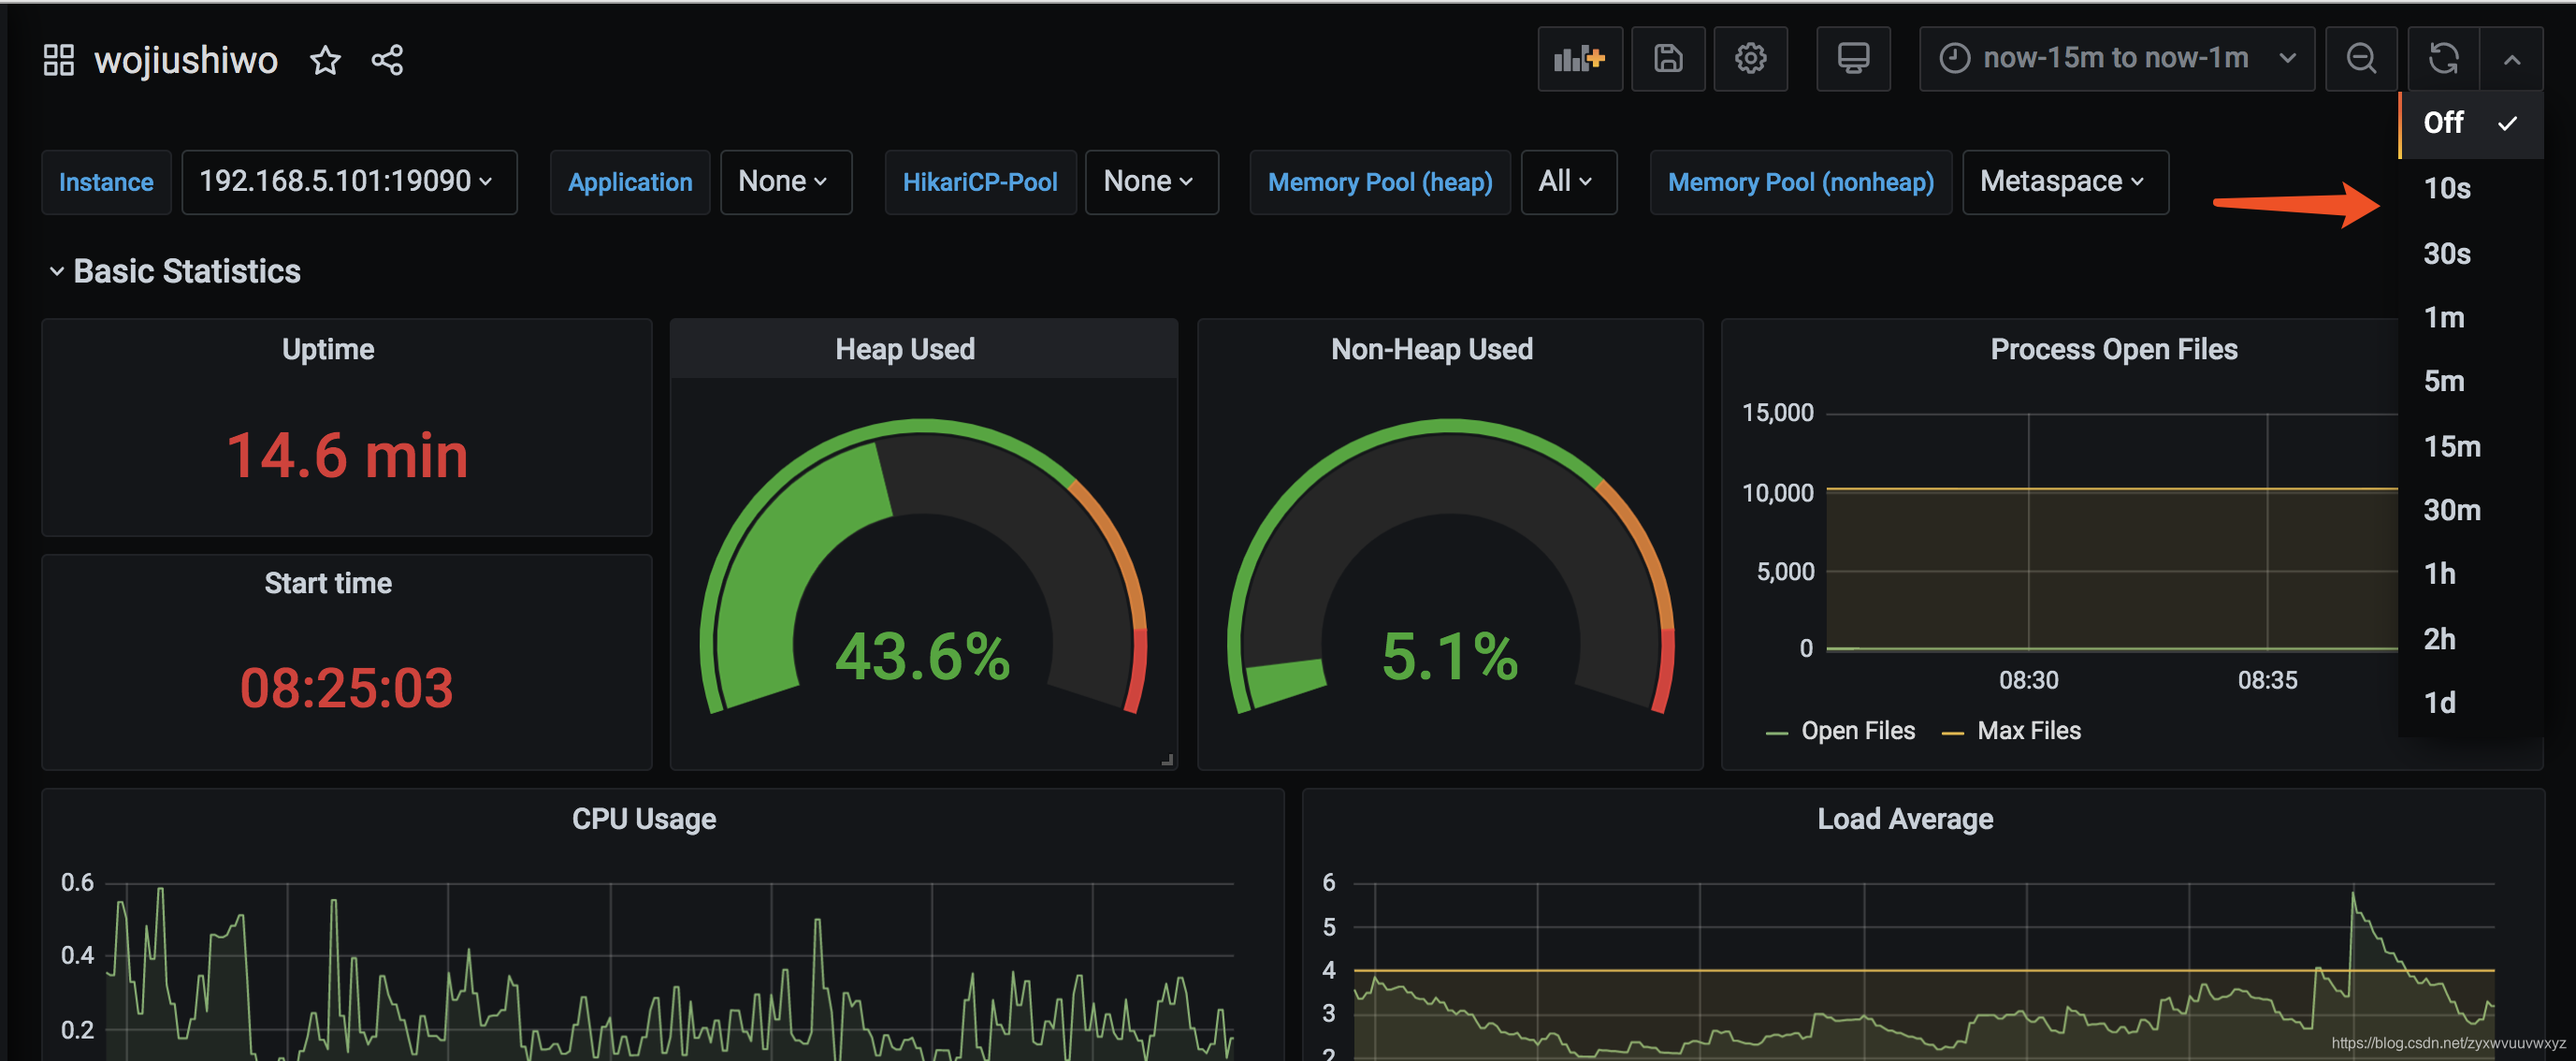This screenshot has height=1061, width=2576.
Task: Refresh the dashboard now
Action: (x=2443, y=59)
